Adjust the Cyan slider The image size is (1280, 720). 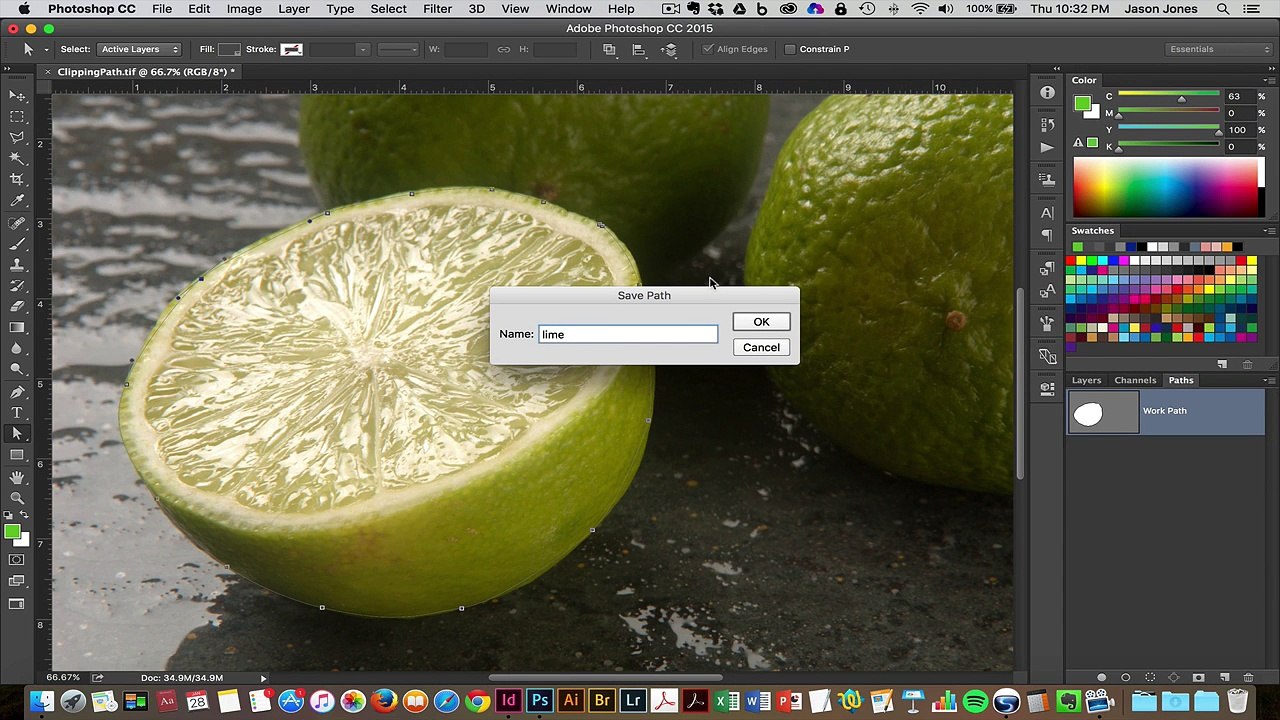(1181, 97)
